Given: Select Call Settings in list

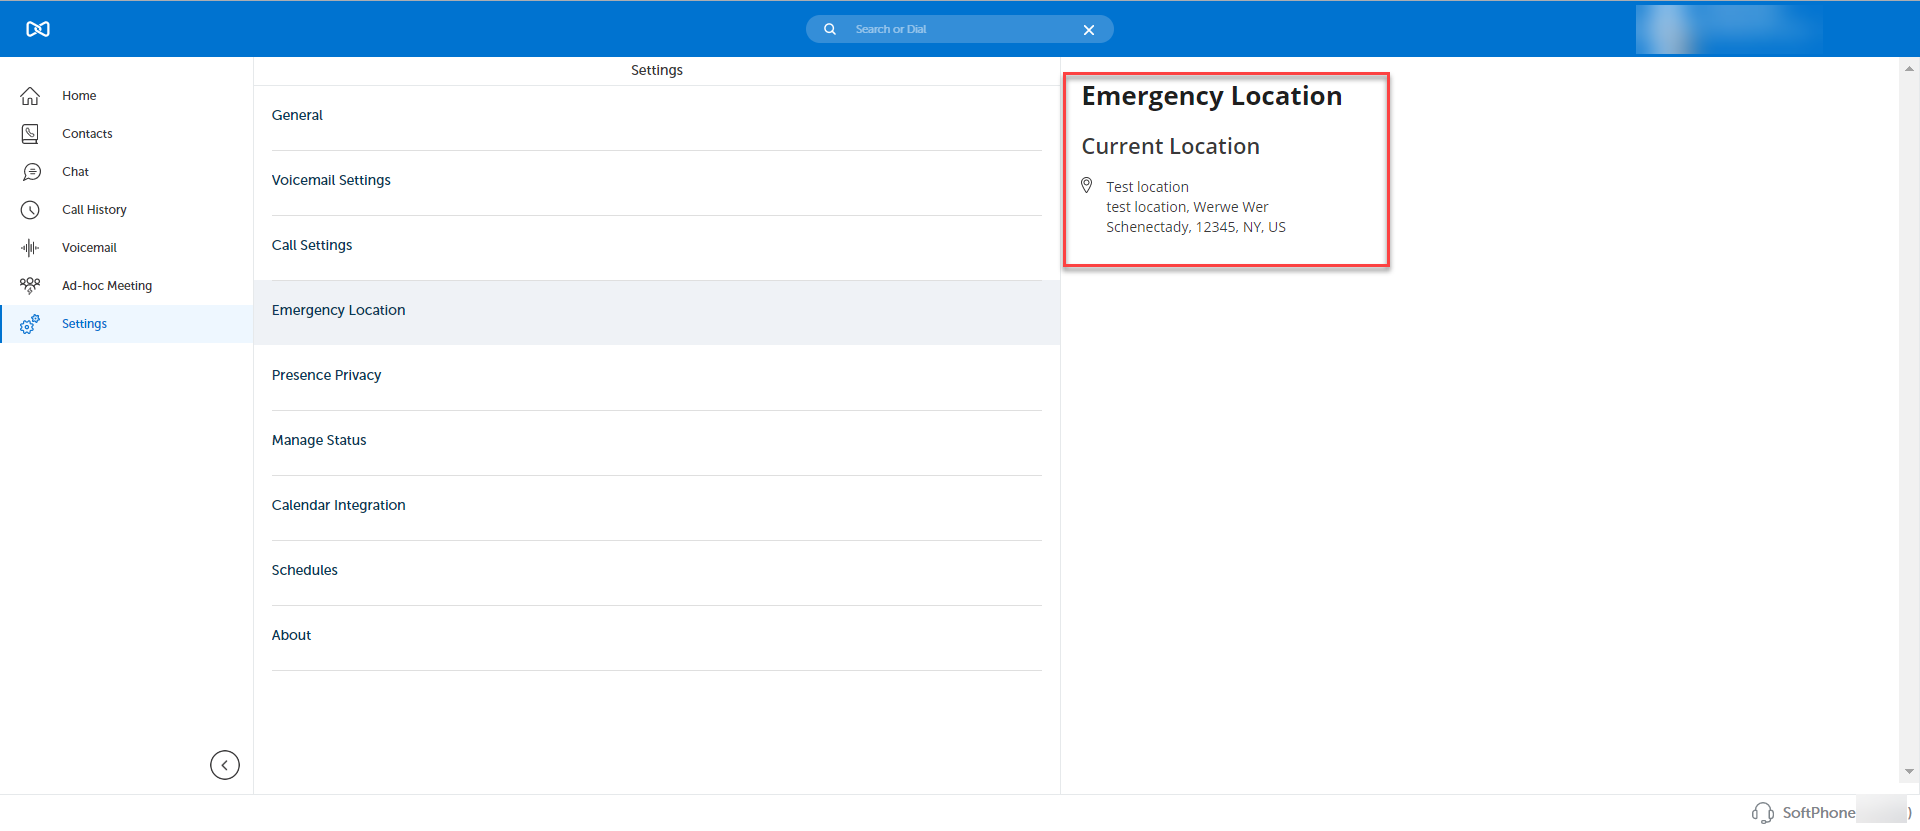Looking at the screenshot, I should click(312, 245).
